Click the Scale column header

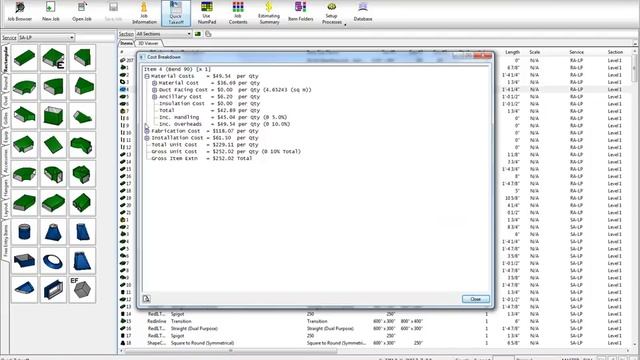534,52
